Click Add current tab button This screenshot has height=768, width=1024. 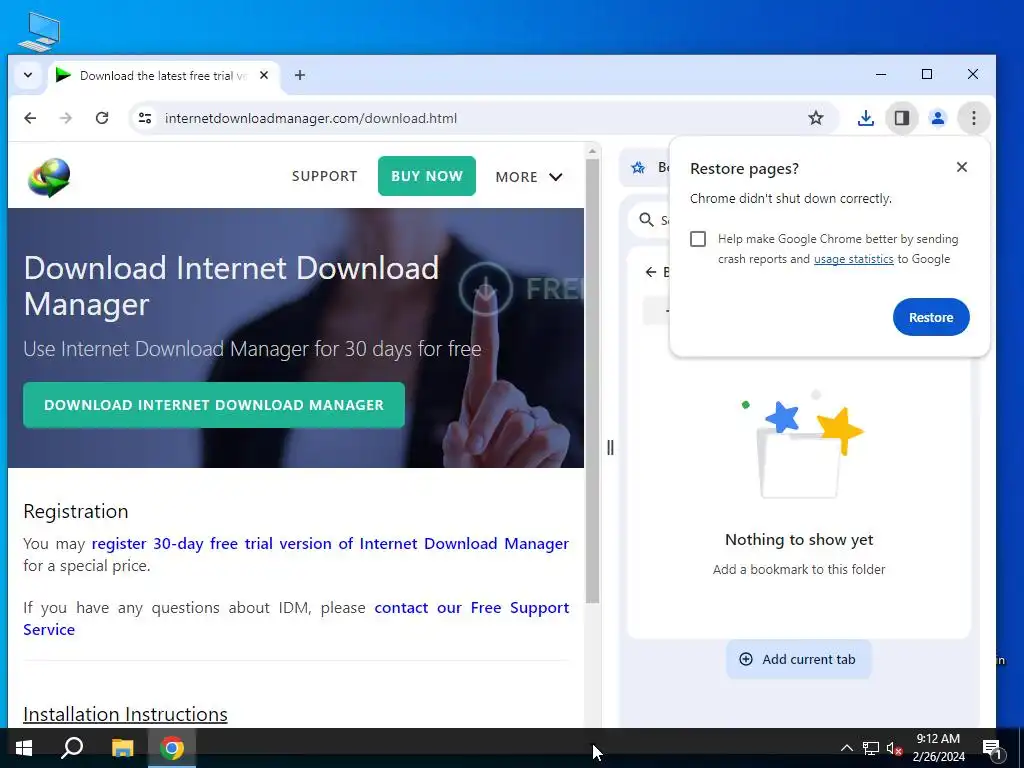coord(798,660)
